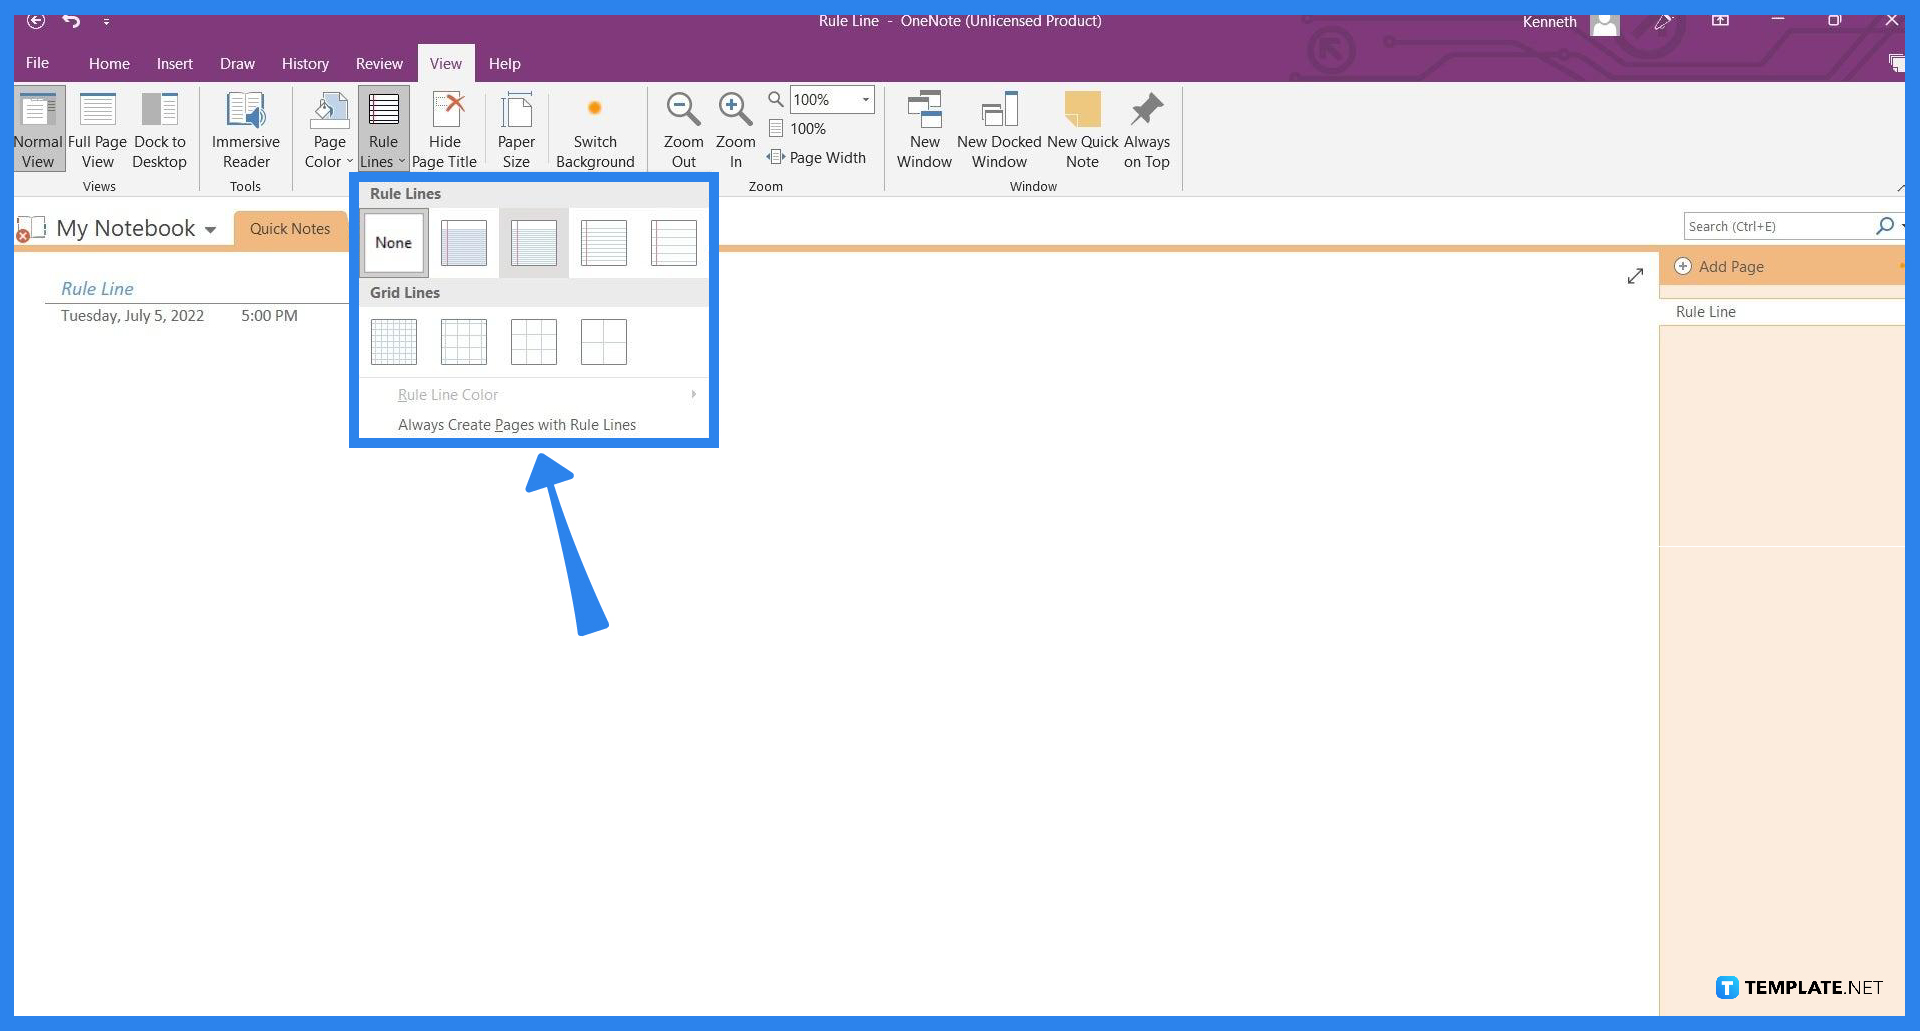Create a New Docked Window
Image resolution: width=1920 pixels, height=1031 pixels.
pyautogui.click(x=998, y=128)
